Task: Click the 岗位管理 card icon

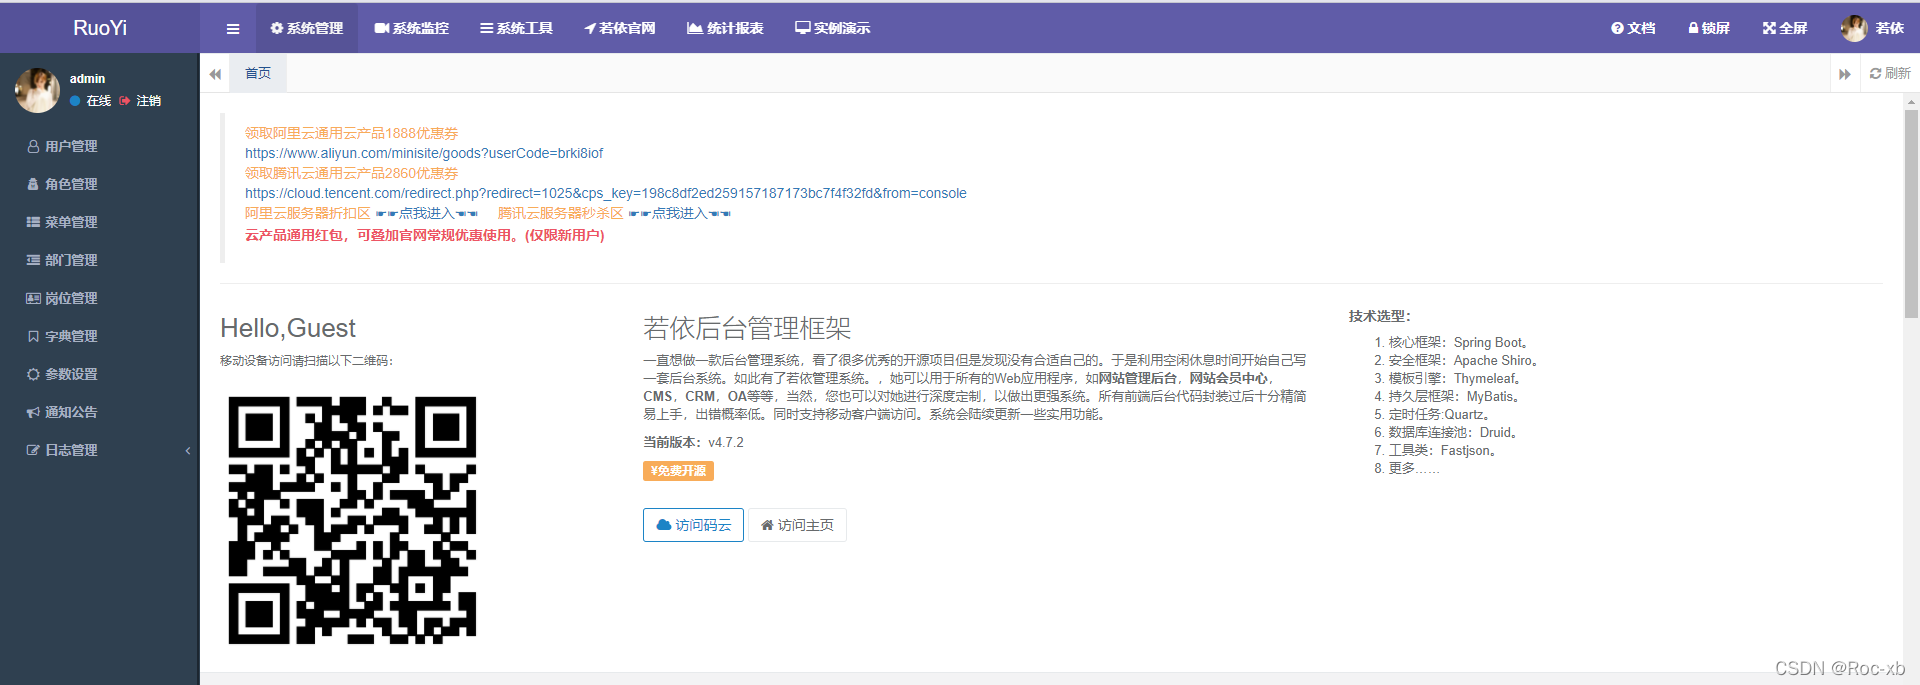Action: point(33,298)
